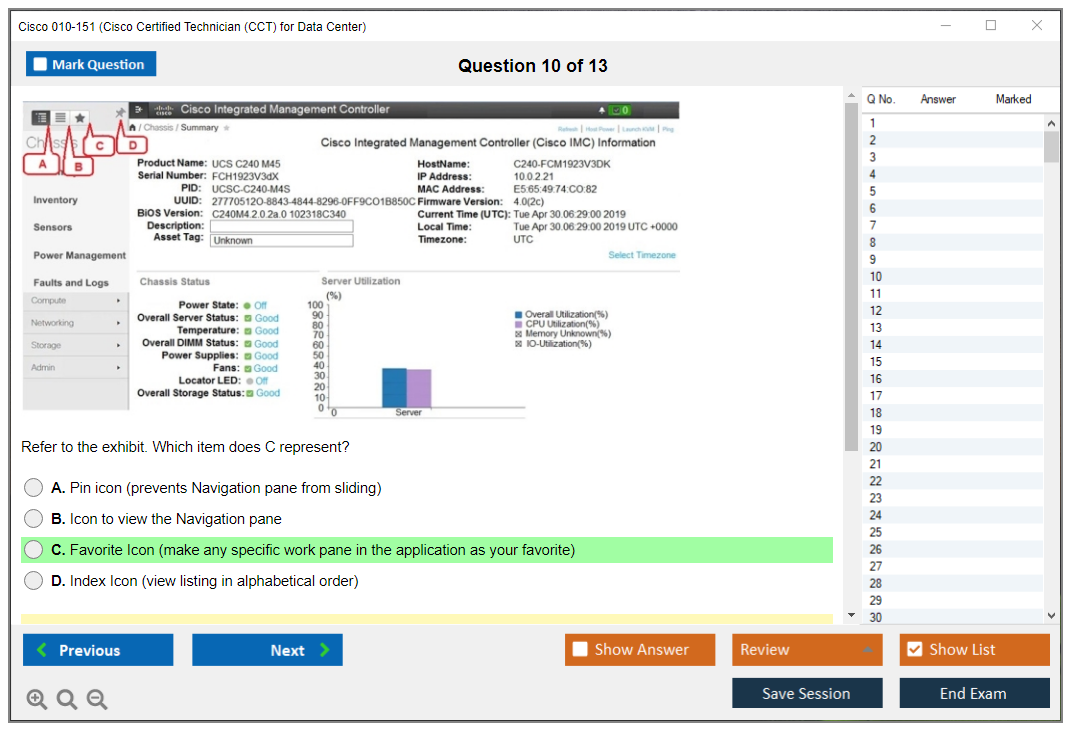This screenshot has width=1075, height=735.
Task: Choose answer D, the Index Icon option
Action: click(x=34, y=581)
